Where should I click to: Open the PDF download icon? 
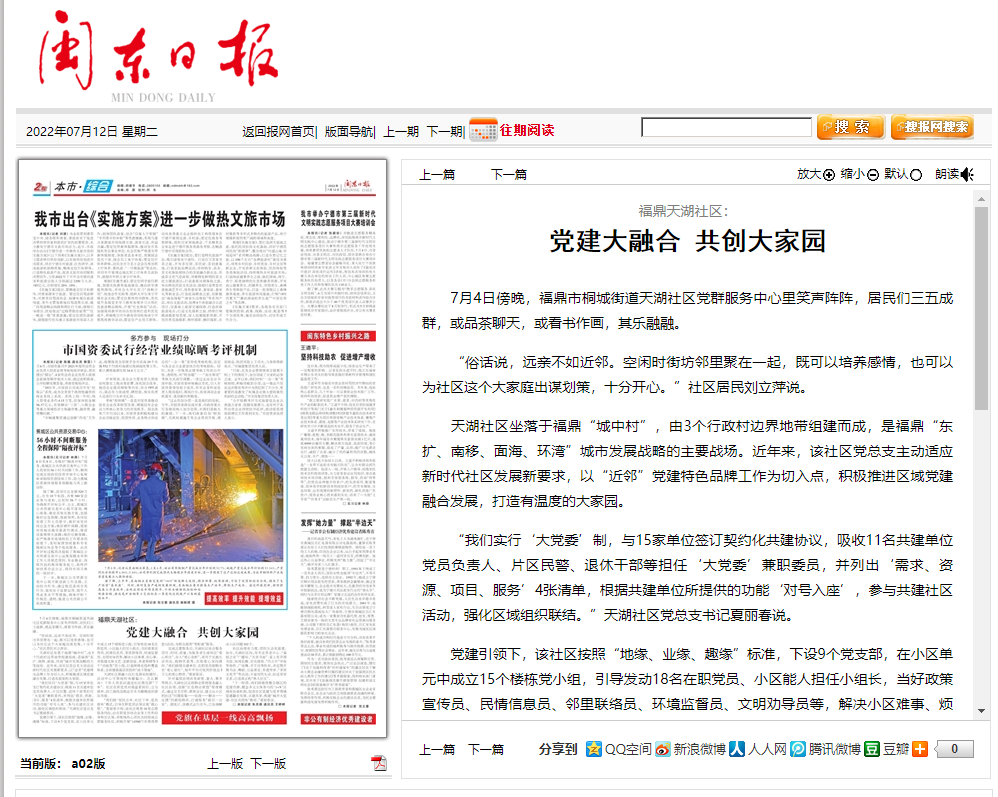(379, 764)
